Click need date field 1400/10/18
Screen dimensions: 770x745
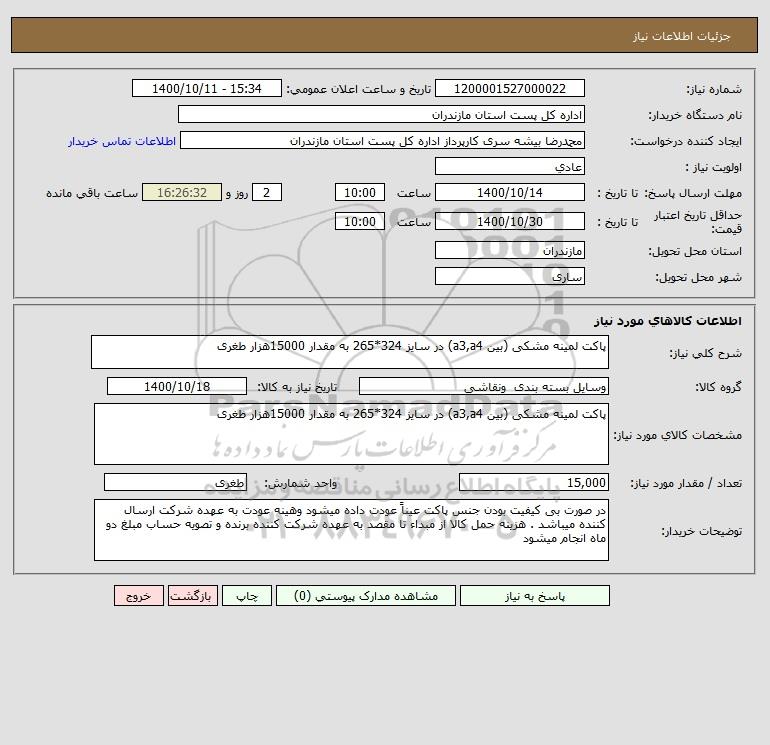(177, 386)
